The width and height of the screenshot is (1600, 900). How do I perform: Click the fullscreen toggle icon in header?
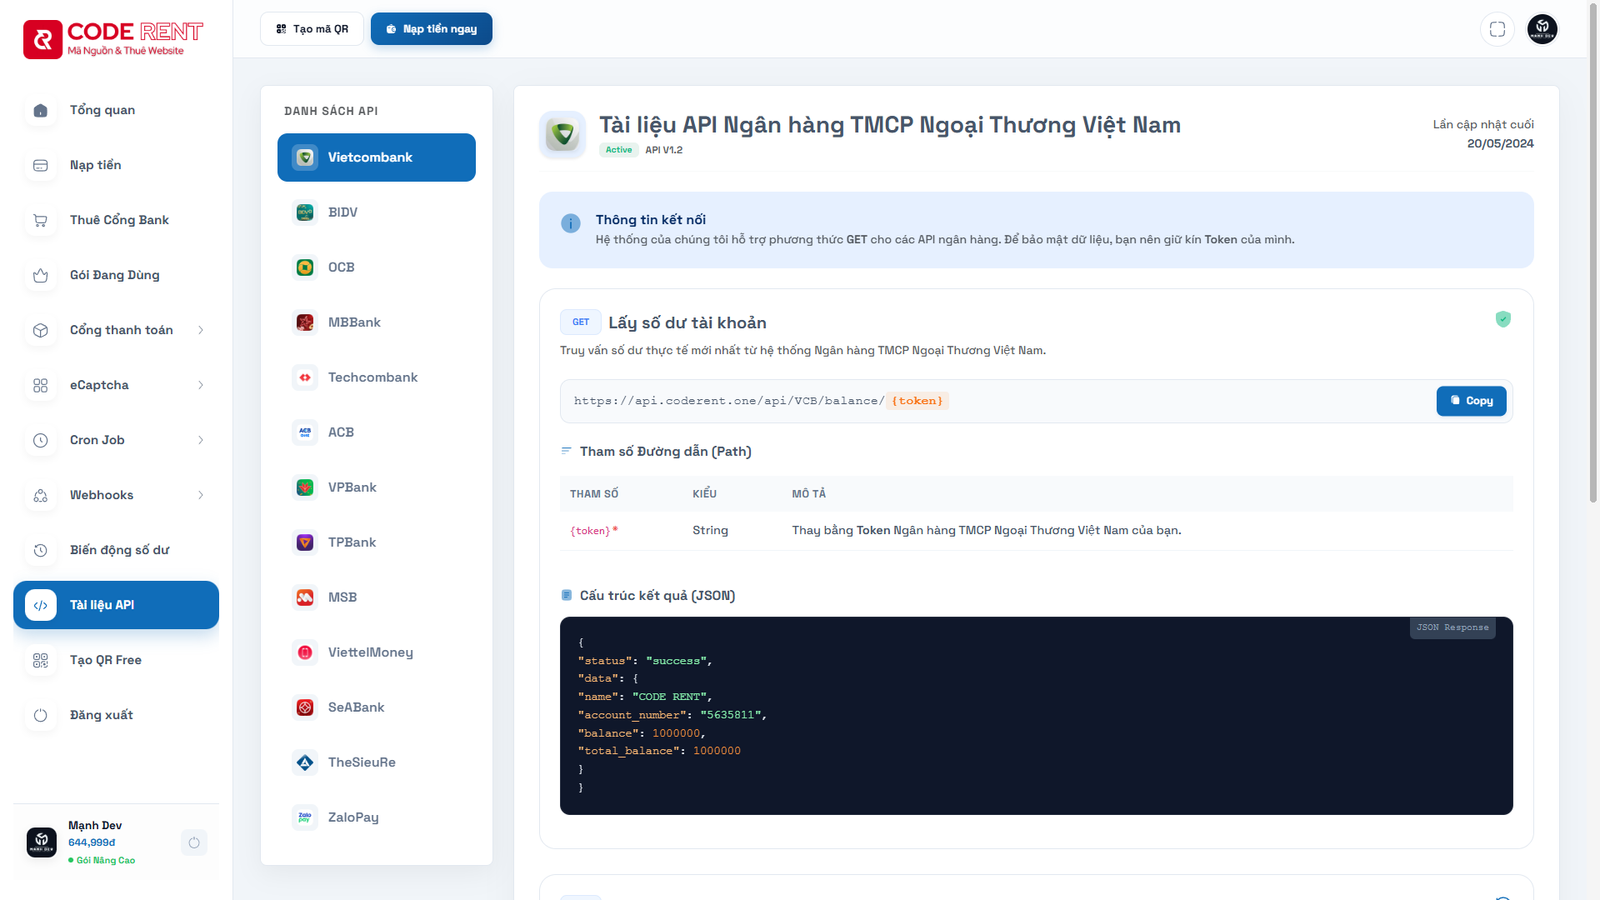point(1497,29)
